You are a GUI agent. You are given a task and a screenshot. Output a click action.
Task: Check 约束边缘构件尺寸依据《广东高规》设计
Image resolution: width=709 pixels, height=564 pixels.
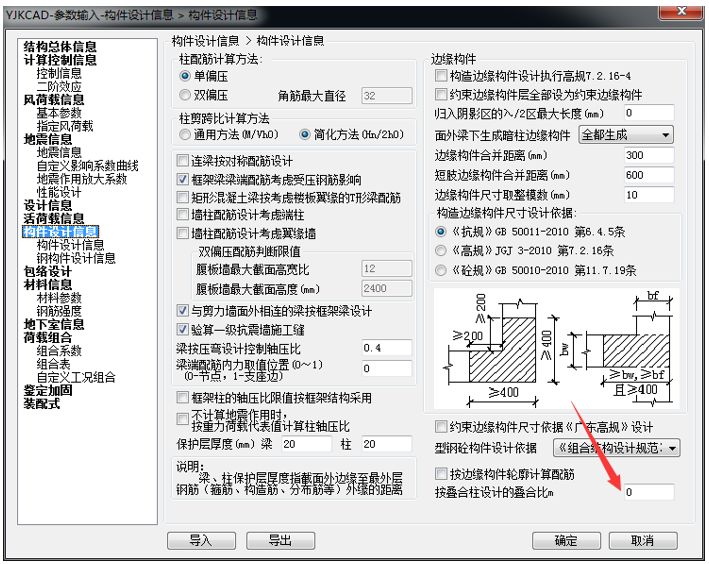440,427
